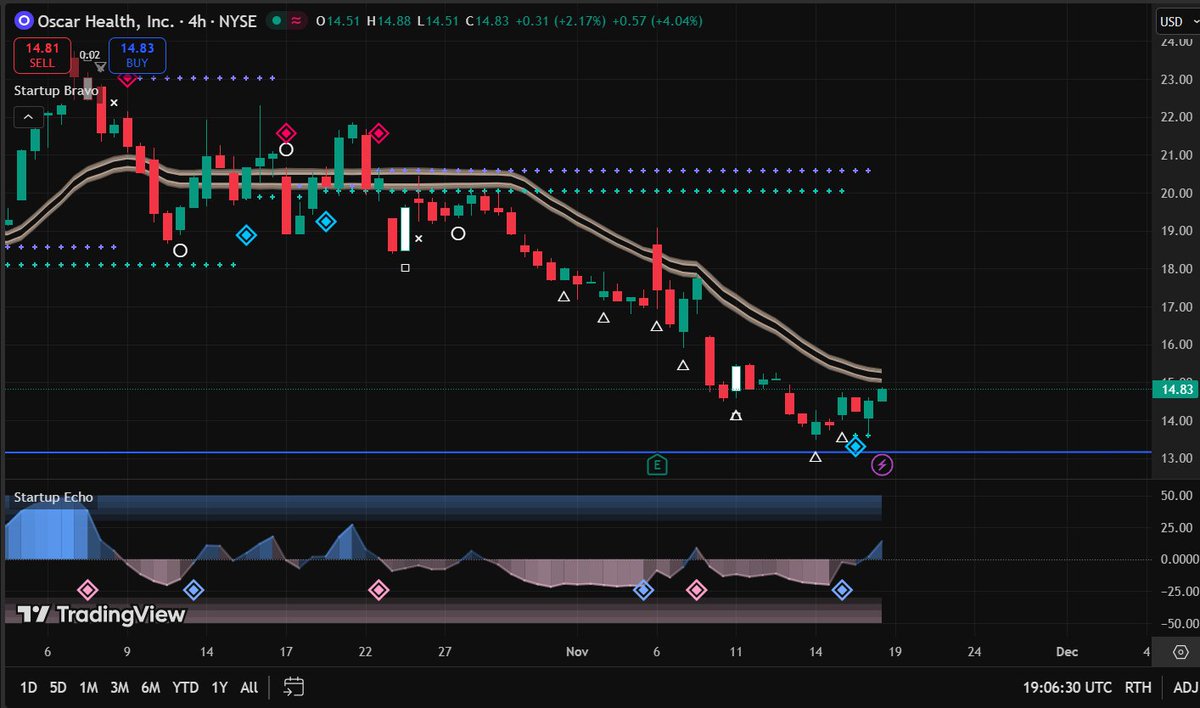
Task: Click blue diamond signal beside lightning bolt
Action: click(856, 446)
